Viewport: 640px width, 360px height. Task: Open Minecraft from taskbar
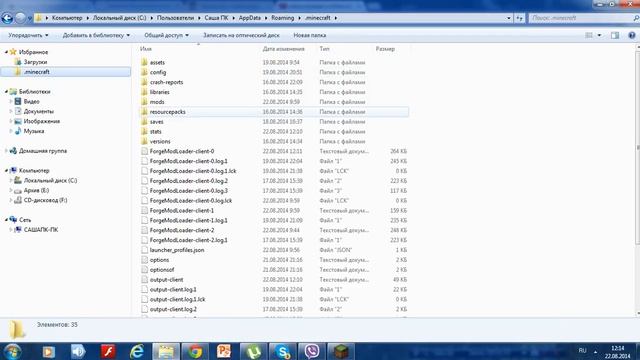click(x=341, y=351)
